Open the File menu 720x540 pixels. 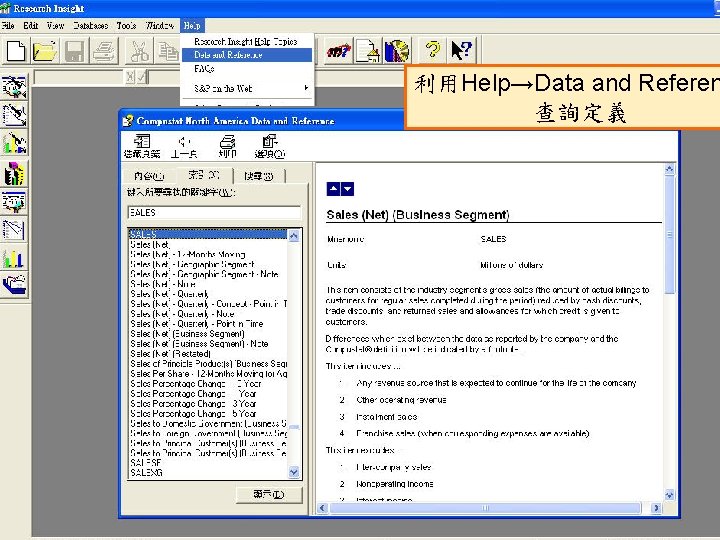(x=8, y=26)
